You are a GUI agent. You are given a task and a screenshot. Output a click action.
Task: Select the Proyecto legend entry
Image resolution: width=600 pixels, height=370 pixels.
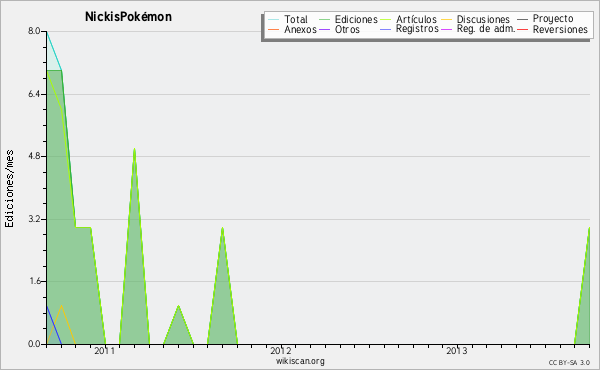pyautogui.click(x=553, y=19)
